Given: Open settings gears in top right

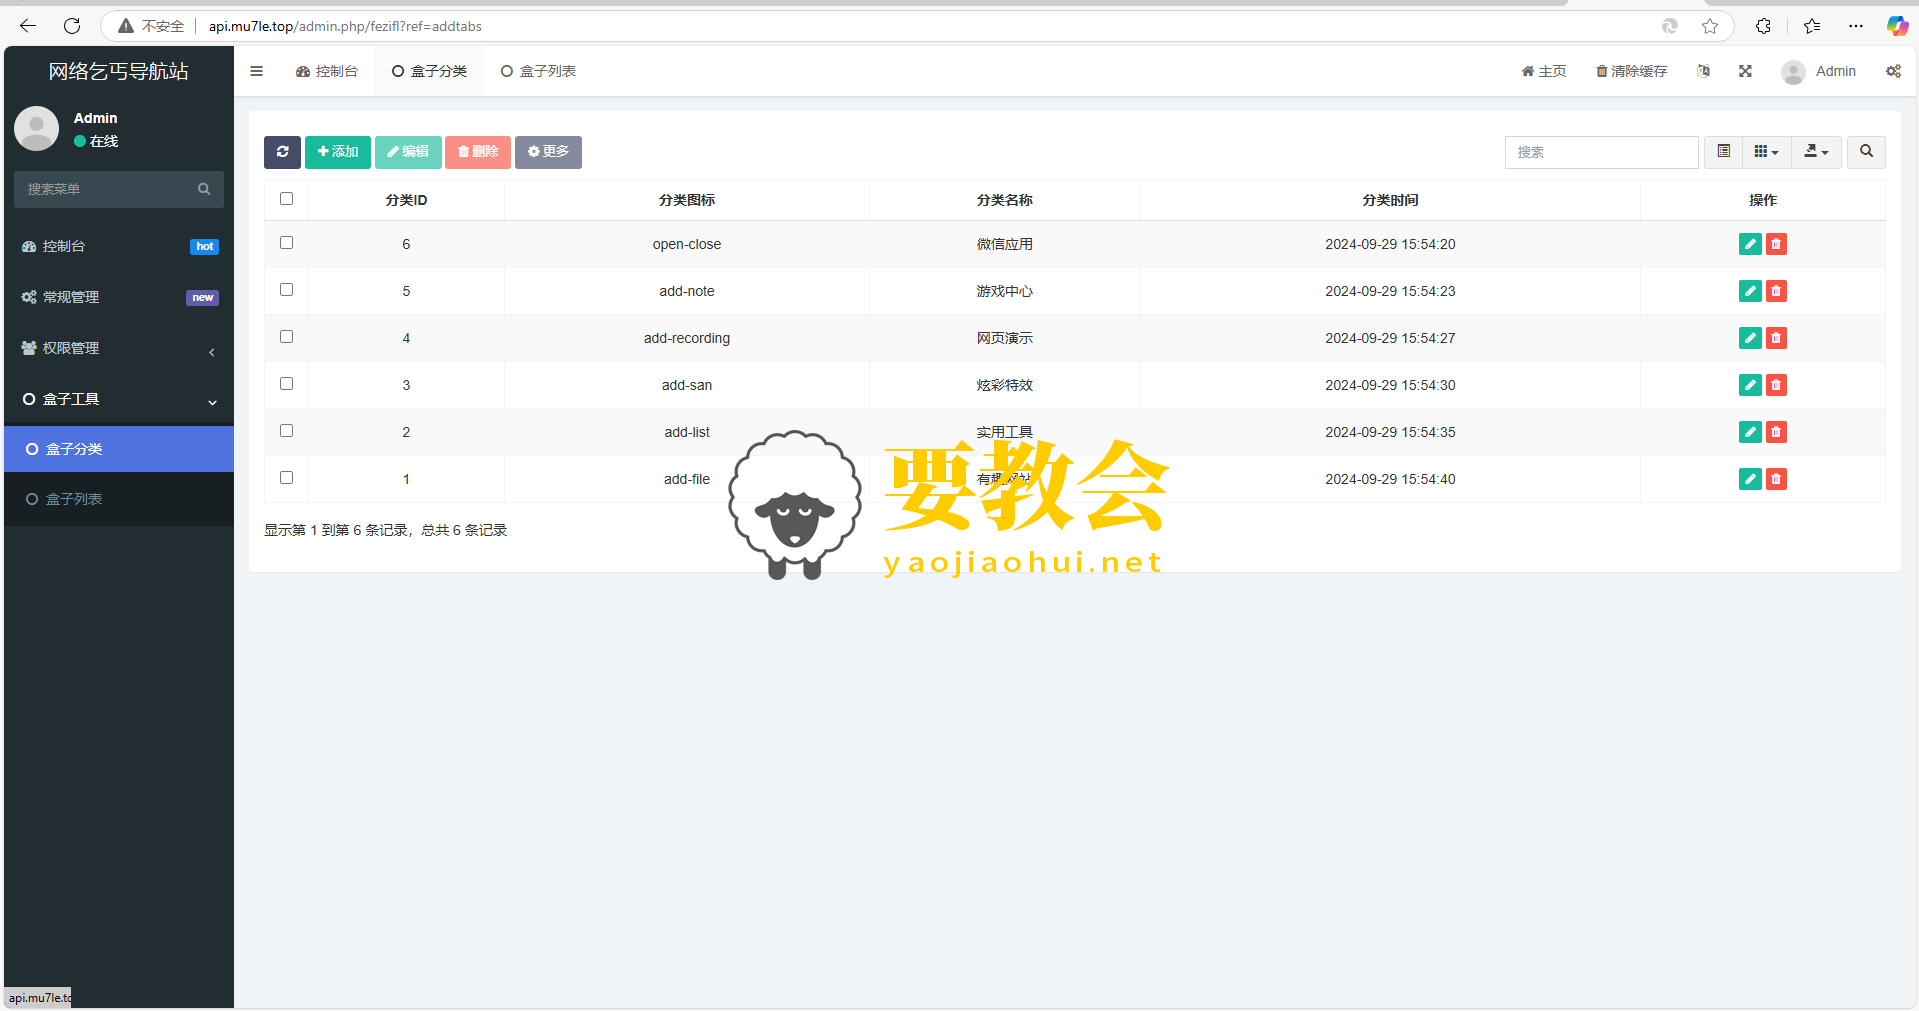Looking at the screenshot, I should point(1893,71).
